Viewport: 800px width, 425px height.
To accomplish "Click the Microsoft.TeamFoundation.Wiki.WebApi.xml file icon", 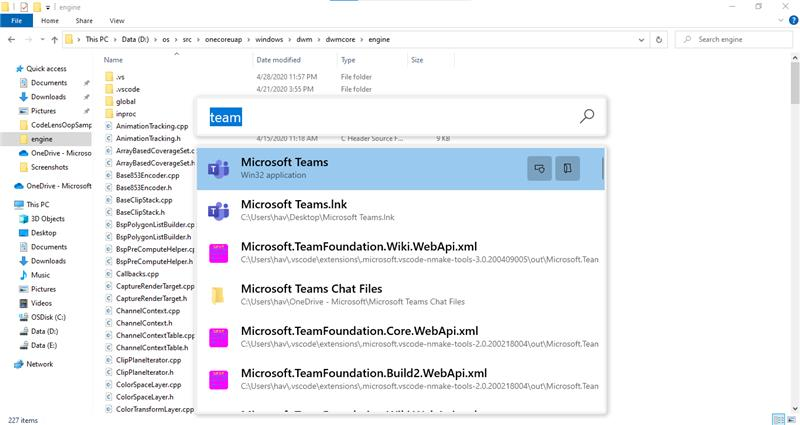I will click(218, 253).
